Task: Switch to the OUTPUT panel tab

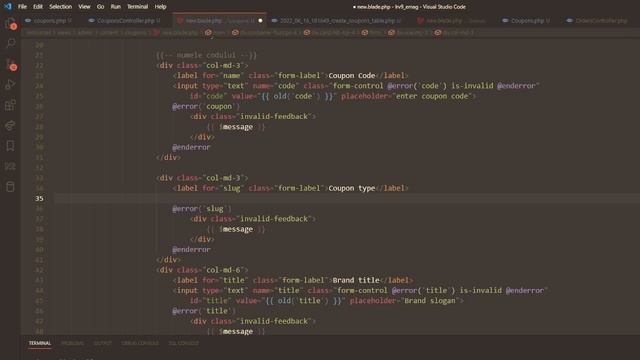Action: (x=102, y=343)
